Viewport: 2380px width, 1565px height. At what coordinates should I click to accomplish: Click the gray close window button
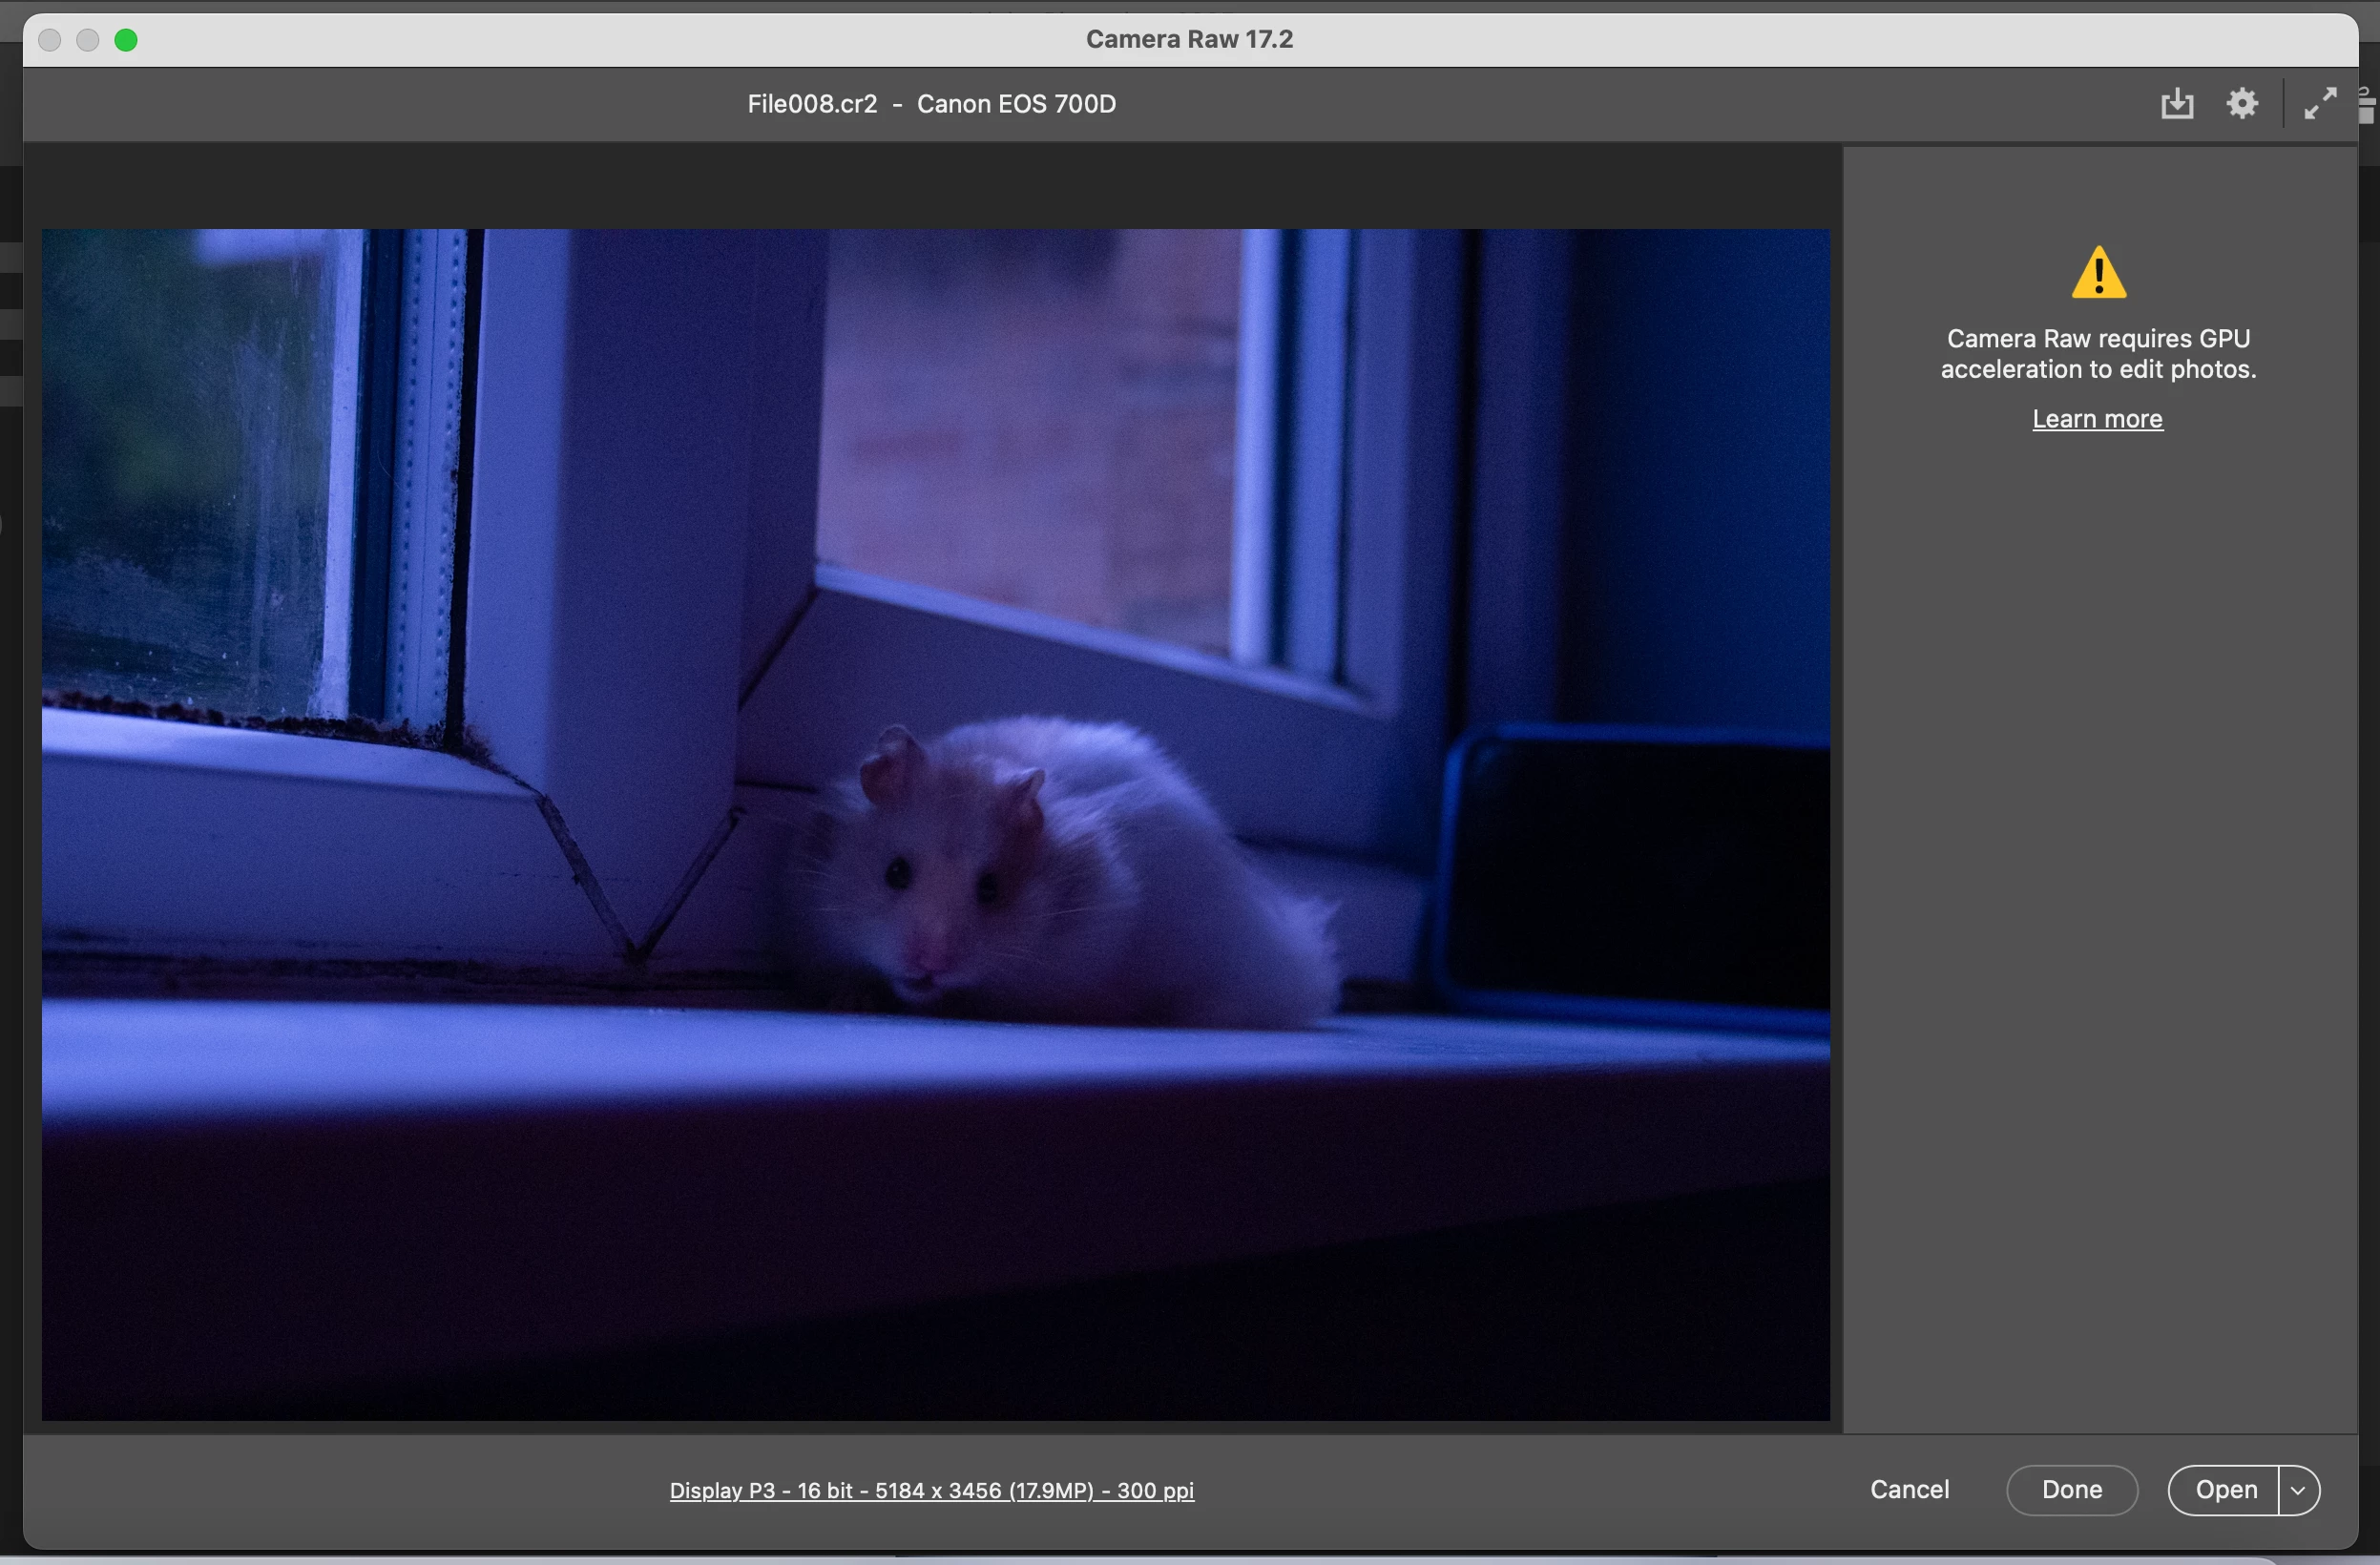point(50,40)
